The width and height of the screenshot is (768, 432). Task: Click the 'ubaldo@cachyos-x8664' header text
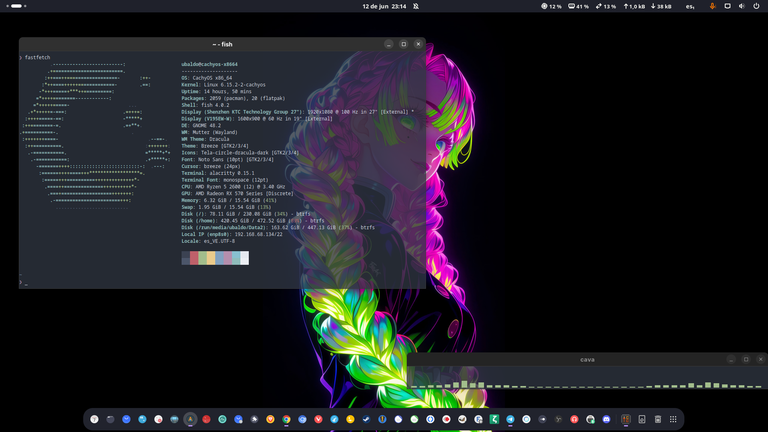pos(210,64)
